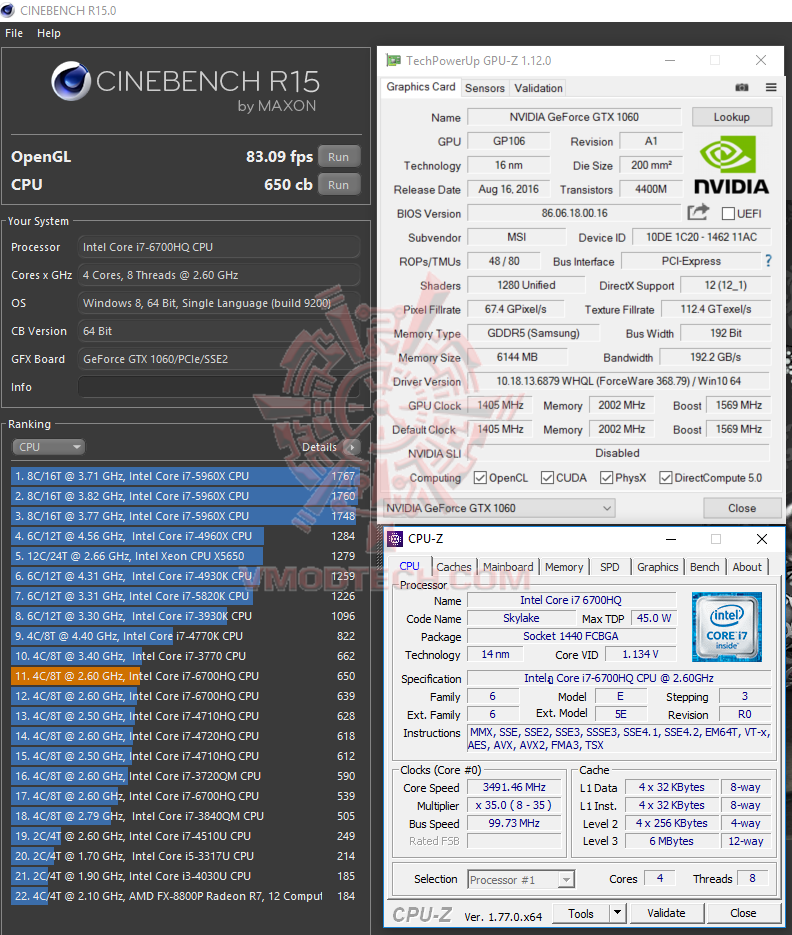
Task: Click GPU-Z title bar app icon
Action: (x=394, y=60)
